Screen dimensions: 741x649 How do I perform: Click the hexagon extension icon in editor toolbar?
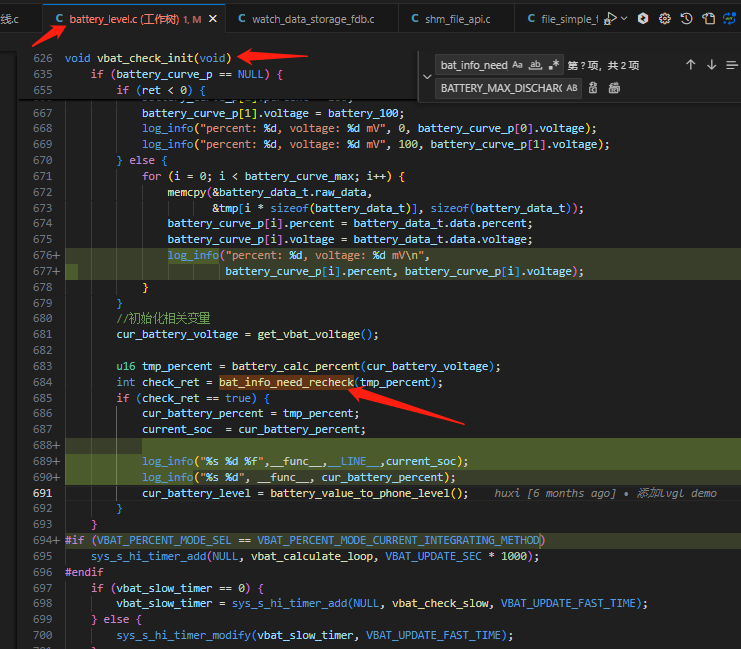click(x=643, y=18)
